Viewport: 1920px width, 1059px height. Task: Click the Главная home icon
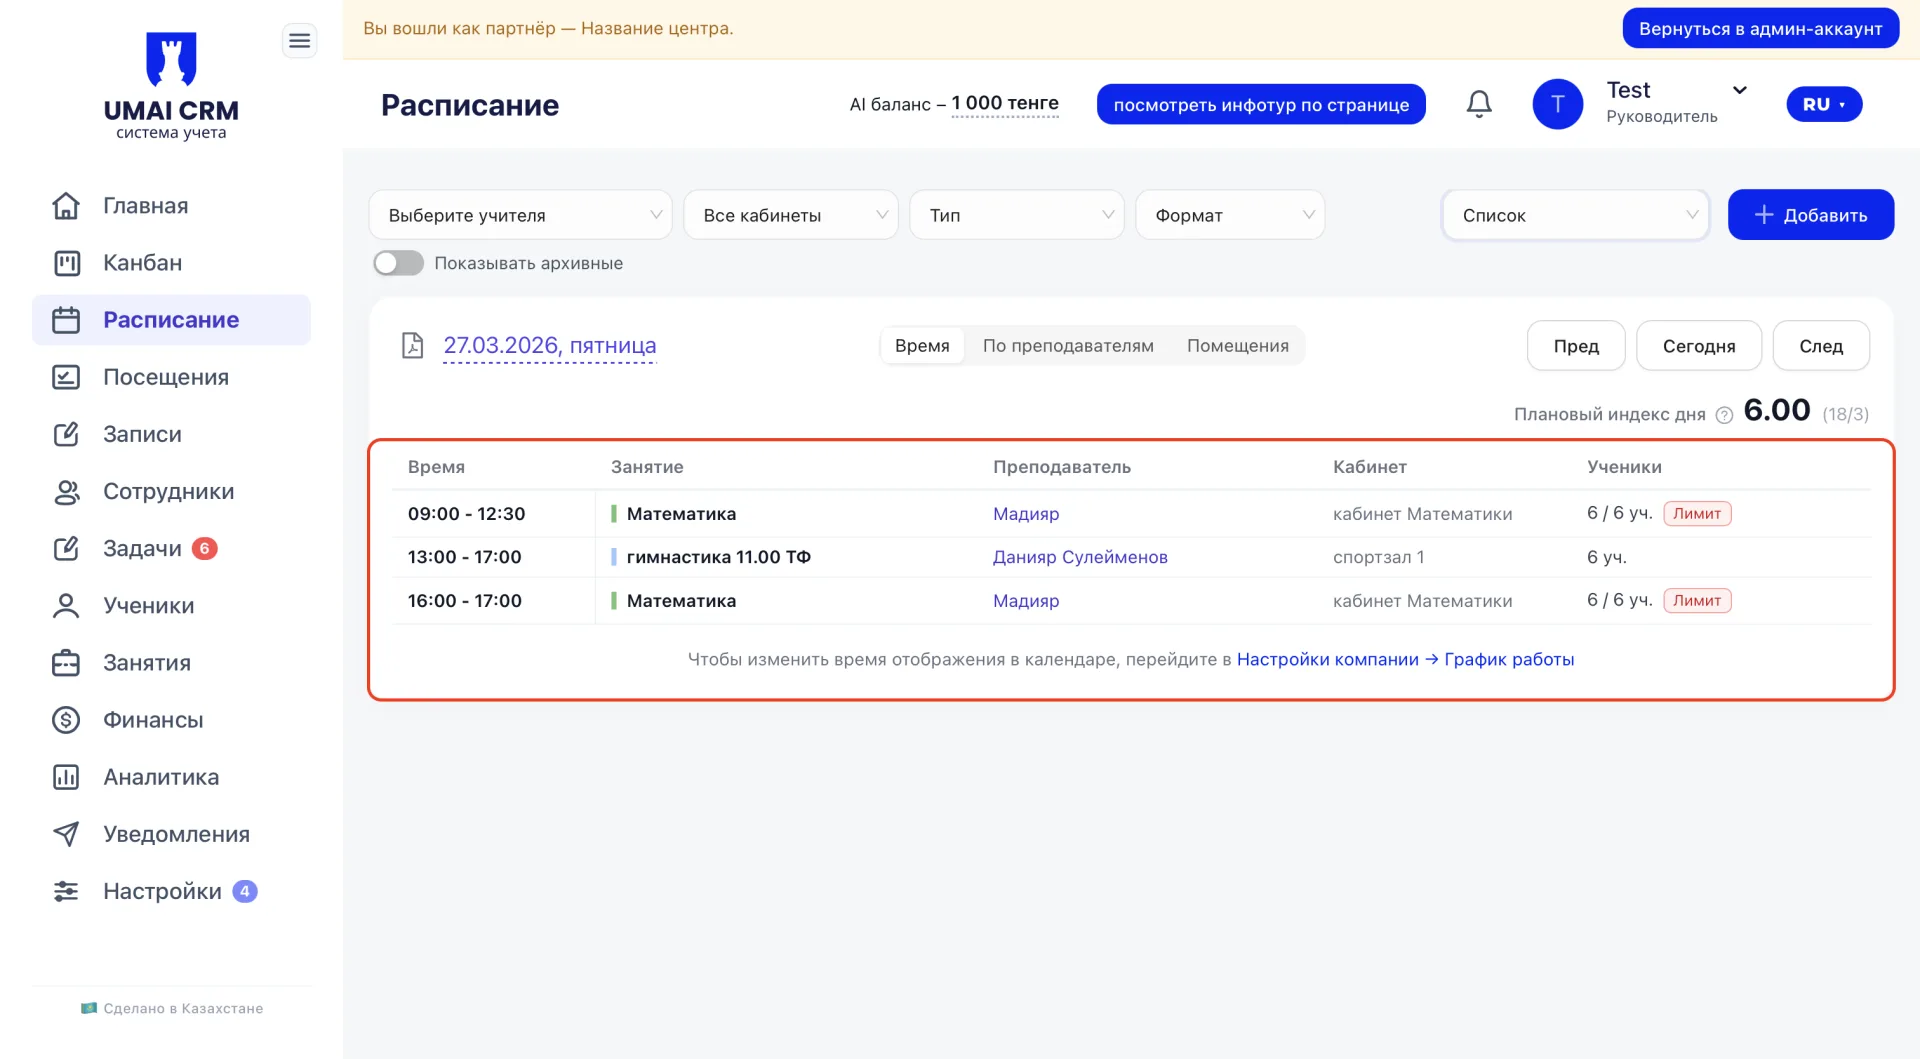(66, 206)
